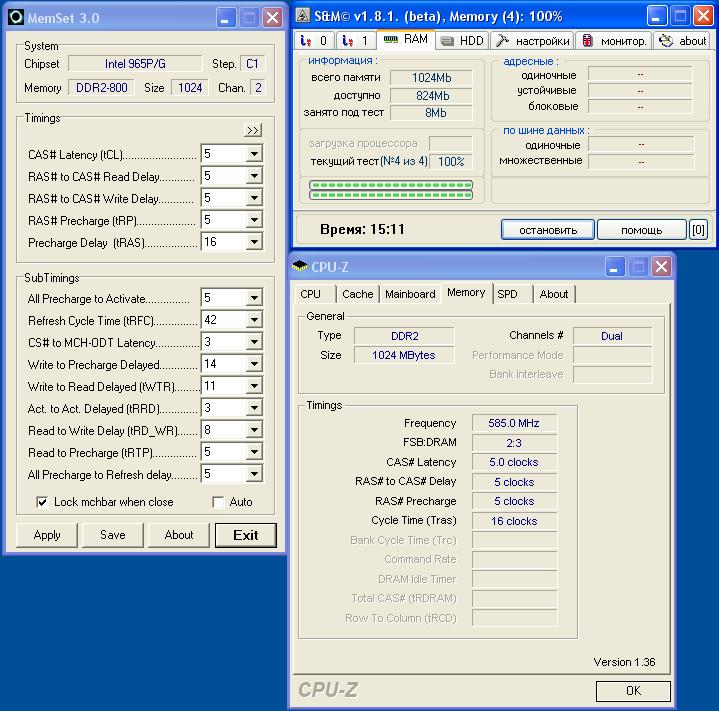Viewport: 719px width, 711px height.
Task: Click the >> expand button in Timings
Action: tap(253, 130)
